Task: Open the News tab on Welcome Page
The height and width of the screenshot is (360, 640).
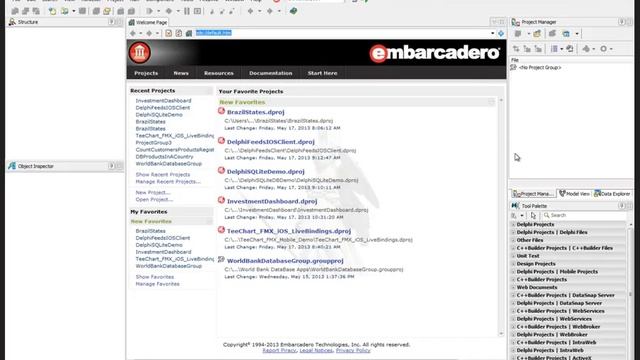Action: click(181, 73)
